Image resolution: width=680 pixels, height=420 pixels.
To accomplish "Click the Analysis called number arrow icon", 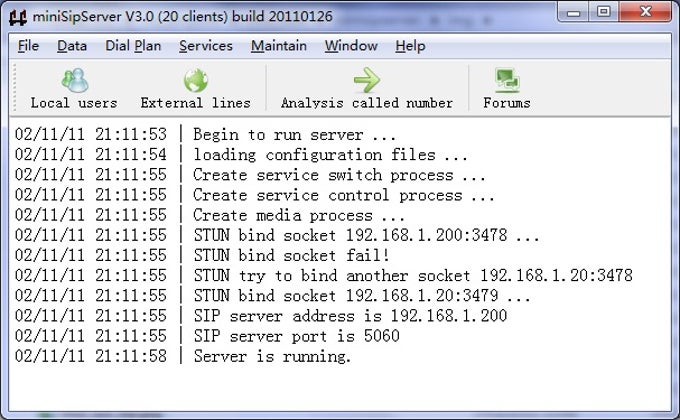I will (366, 80).
